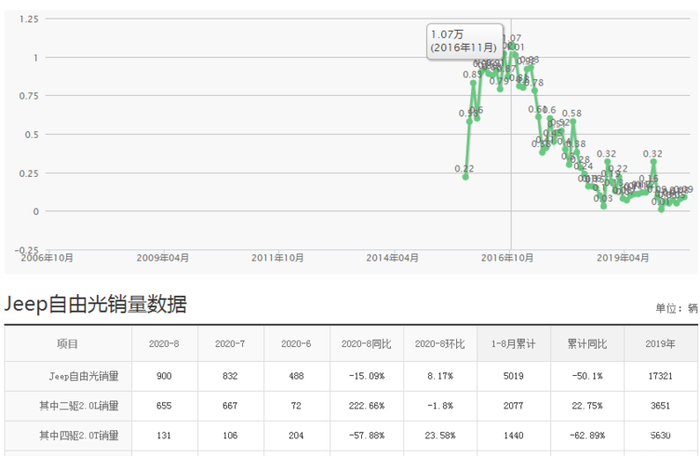Click the 0.22 first data point on chart
This screenshot has width=700, height=456.
466,177
